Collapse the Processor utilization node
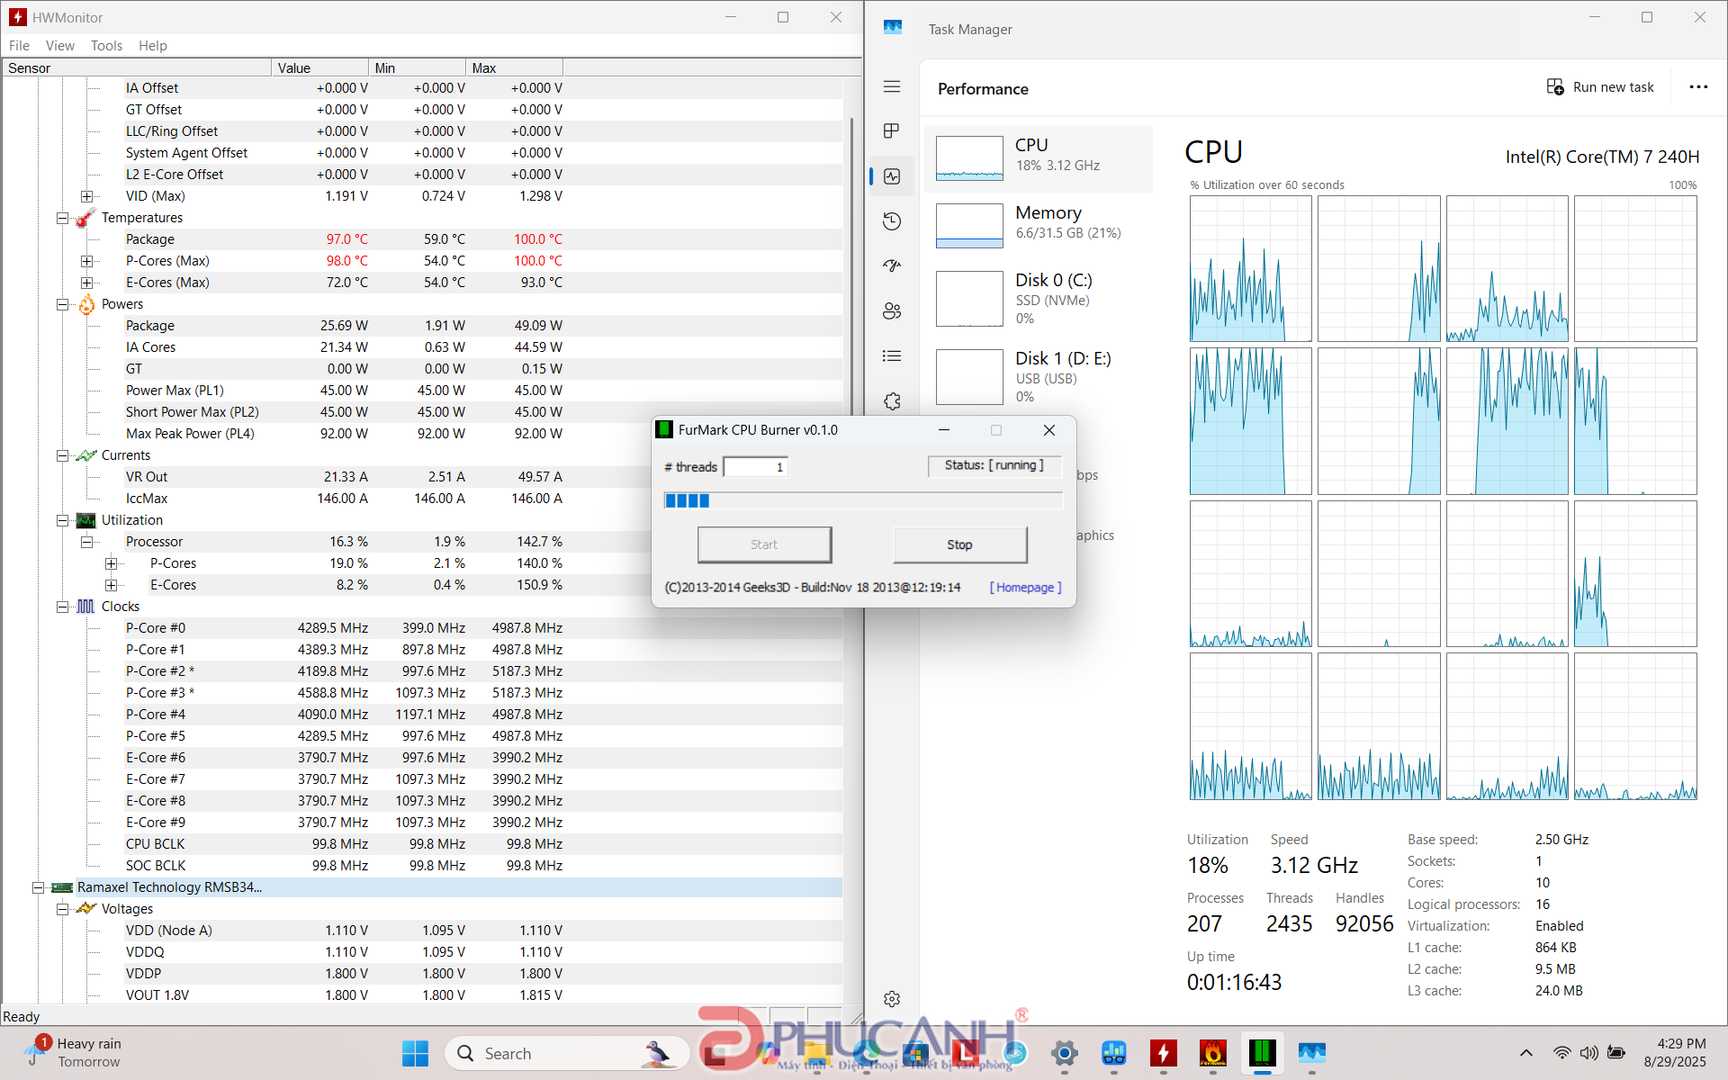 click(87, 542)
